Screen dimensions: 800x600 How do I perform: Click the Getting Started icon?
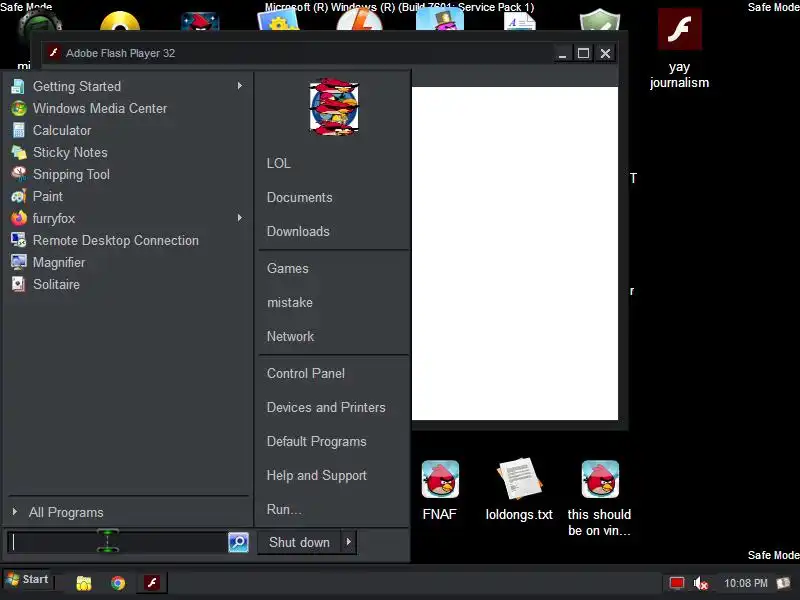pyautogui.click(x=18, y=86)
